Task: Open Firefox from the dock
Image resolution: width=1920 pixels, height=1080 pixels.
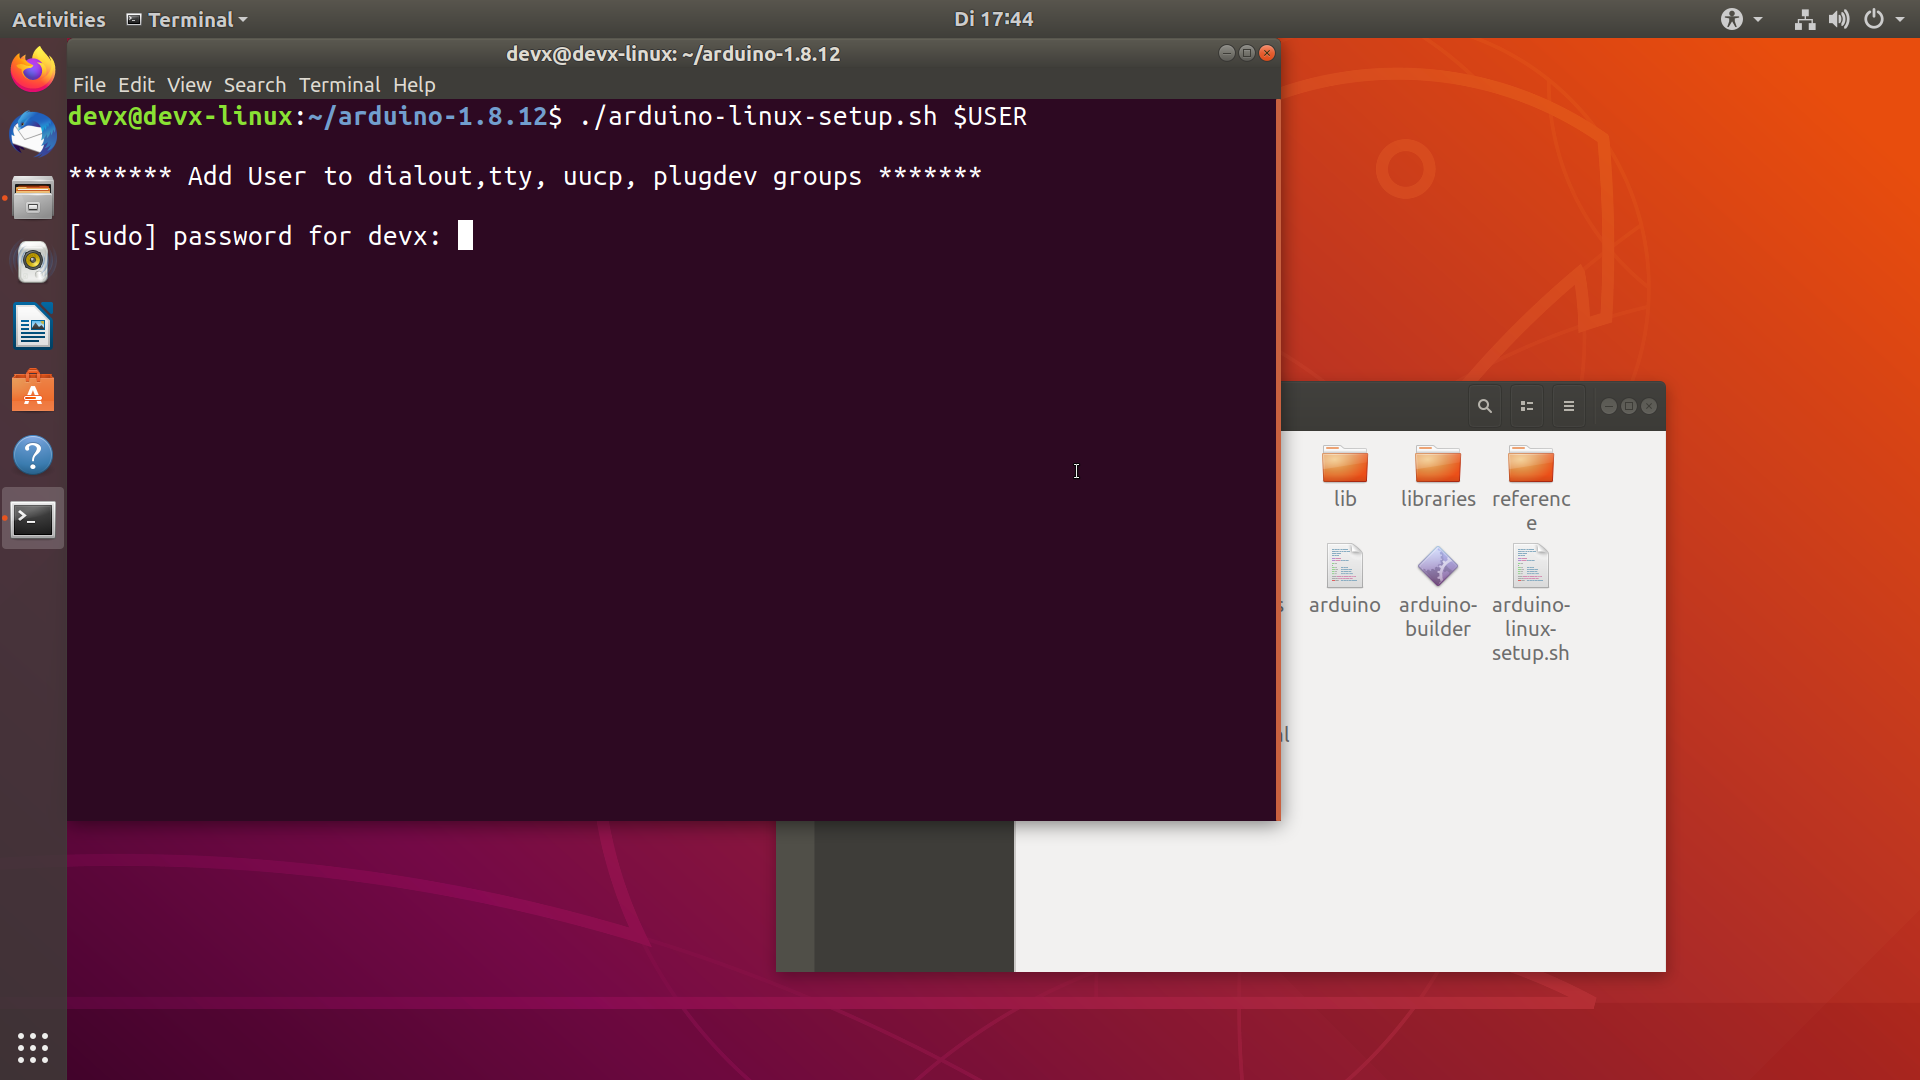Action: click(x=33, y=70)
